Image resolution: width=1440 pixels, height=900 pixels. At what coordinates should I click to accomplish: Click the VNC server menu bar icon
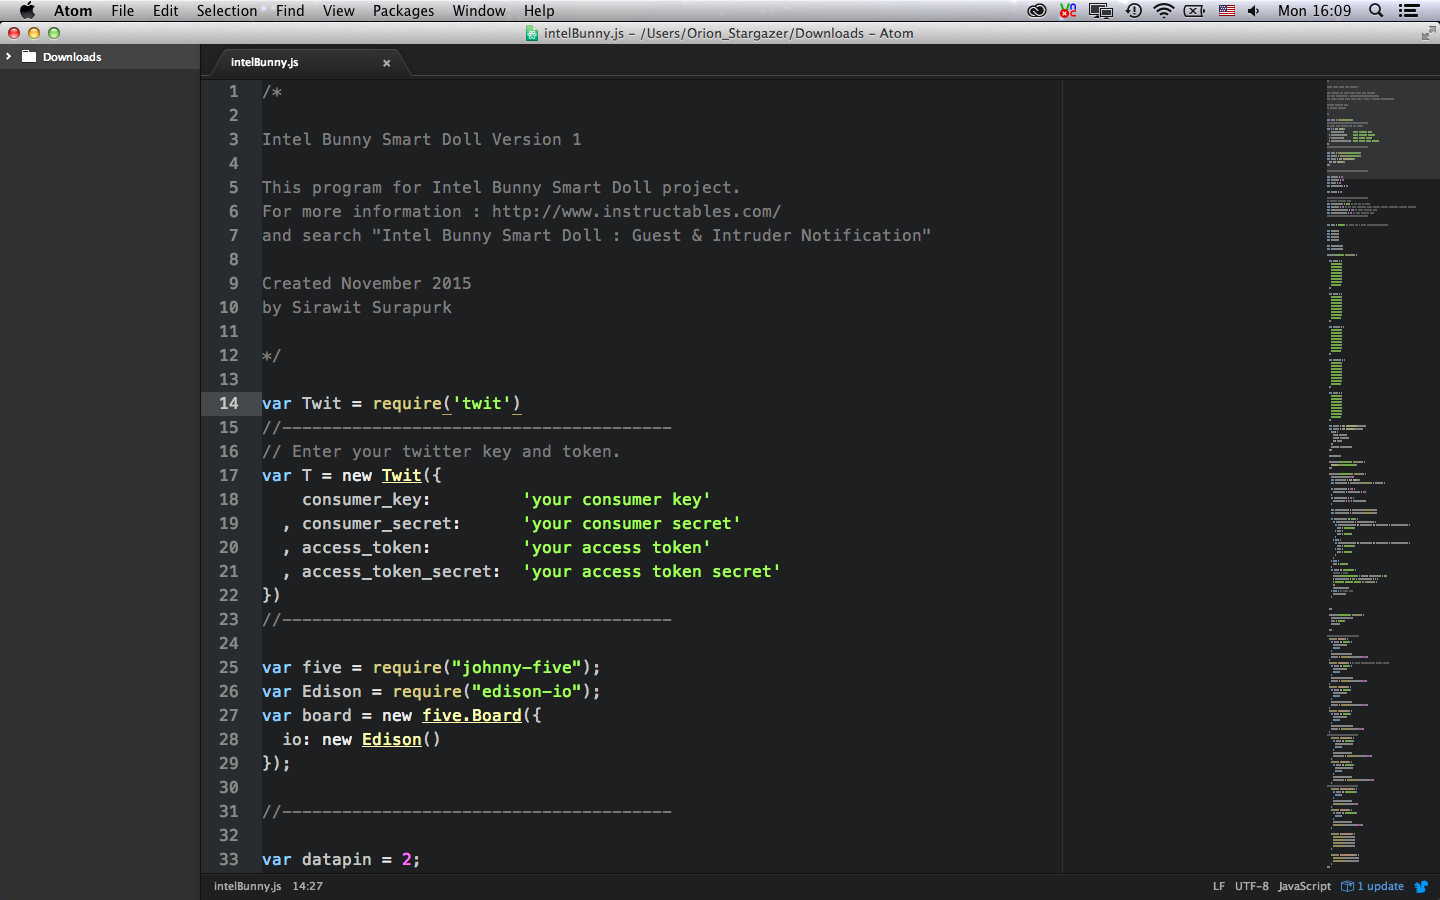click(1068, 11)
